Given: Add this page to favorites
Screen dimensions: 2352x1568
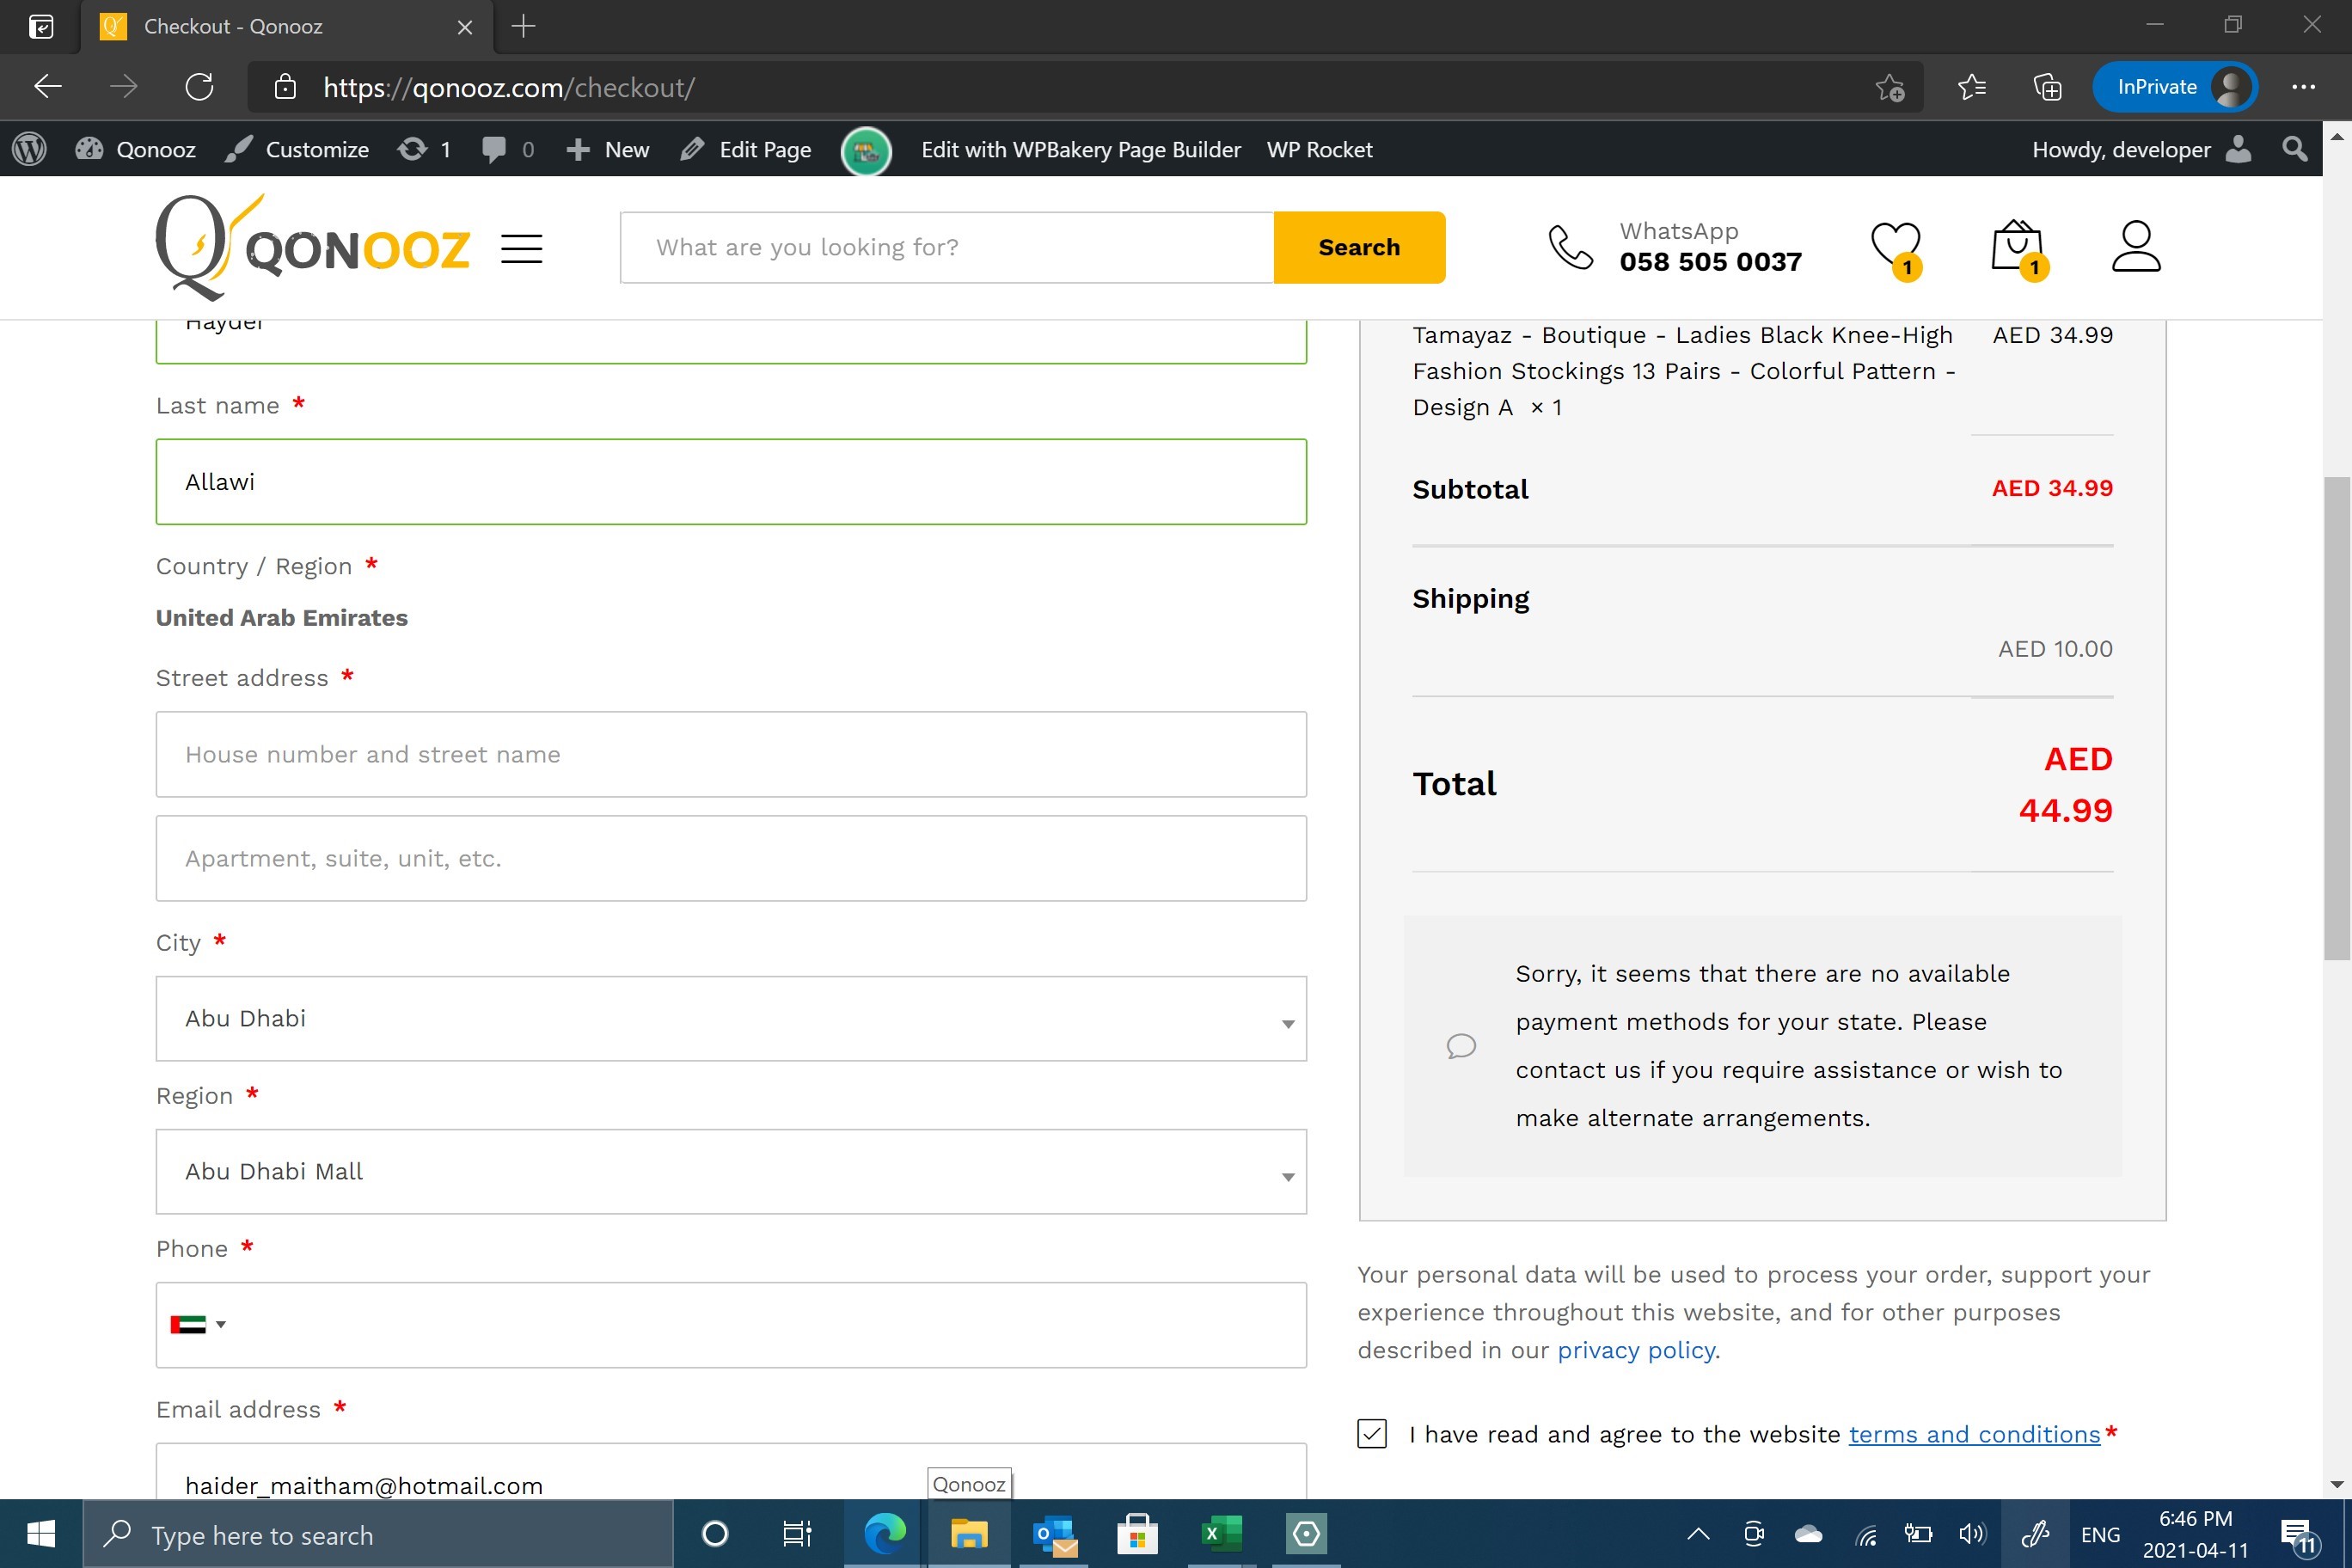Looking at the screenshot, I should click(1889, 87).
